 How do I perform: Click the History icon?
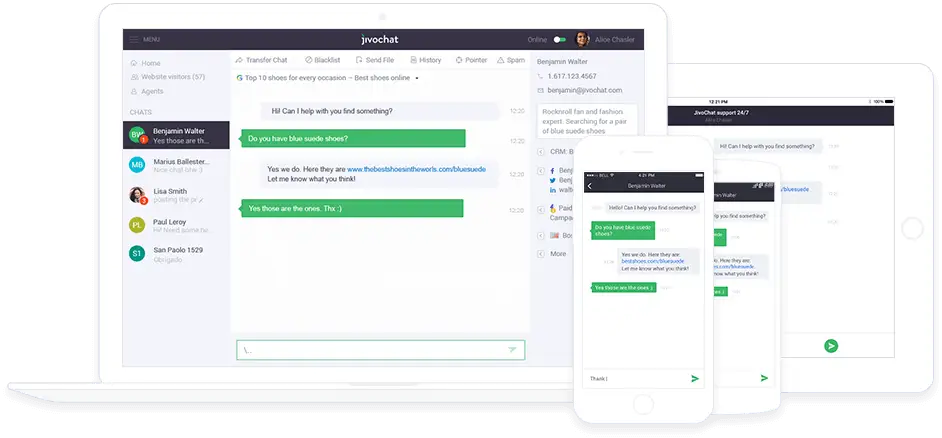pyautogui.click(x=414, y=60)
